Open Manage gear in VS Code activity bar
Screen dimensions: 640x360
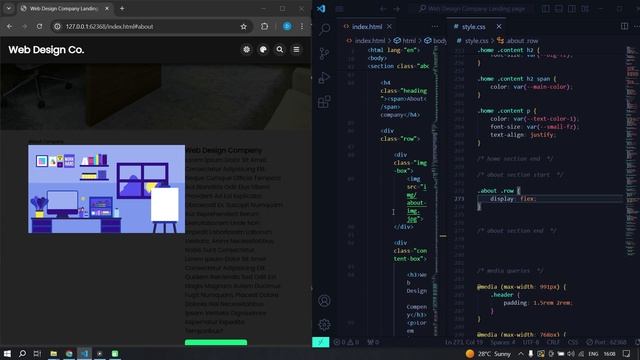pos(324,325)
